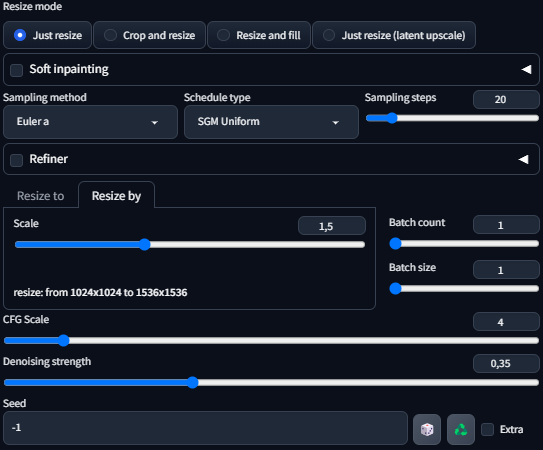This screenshot has height=450, width=543.
Task: Focus the Batch size number field
Action: (506, 270)
